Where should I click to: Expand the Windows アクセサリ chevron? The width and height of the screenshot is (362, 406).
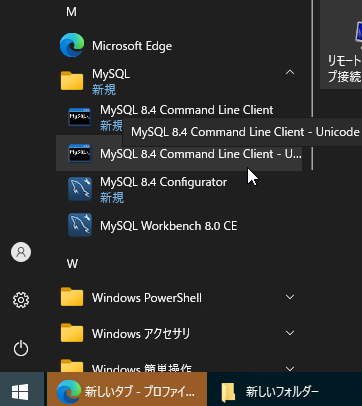coord(290,333)
